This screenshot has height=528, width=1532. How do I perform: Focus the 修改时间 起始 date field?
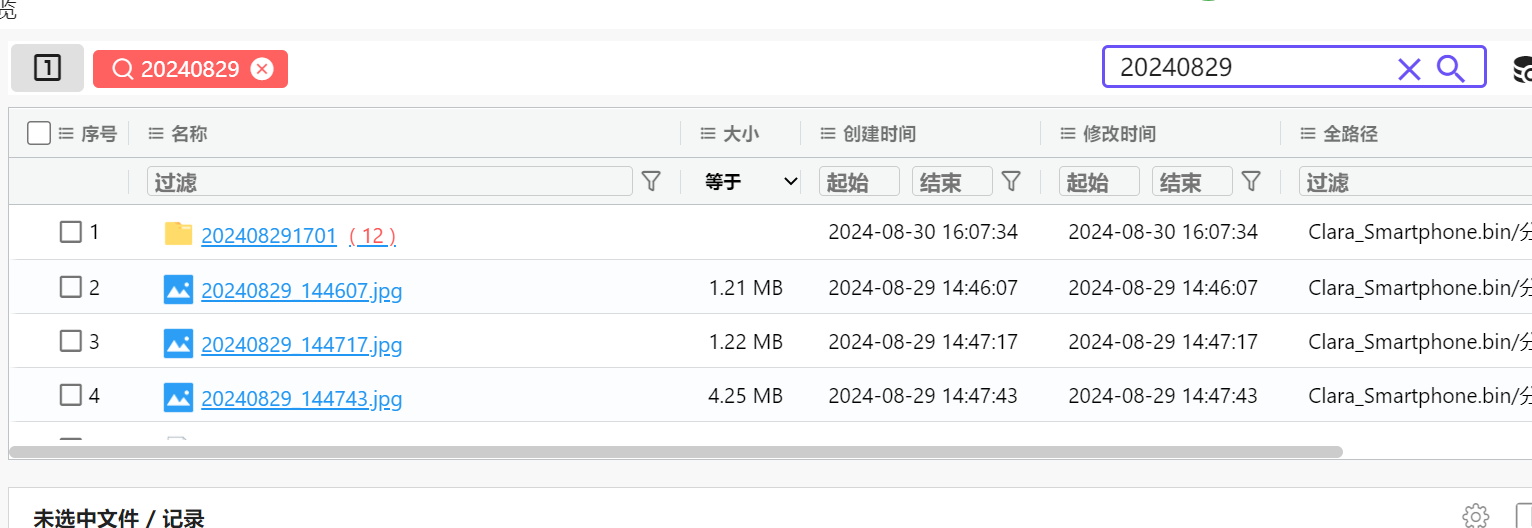click(1099, 181)
